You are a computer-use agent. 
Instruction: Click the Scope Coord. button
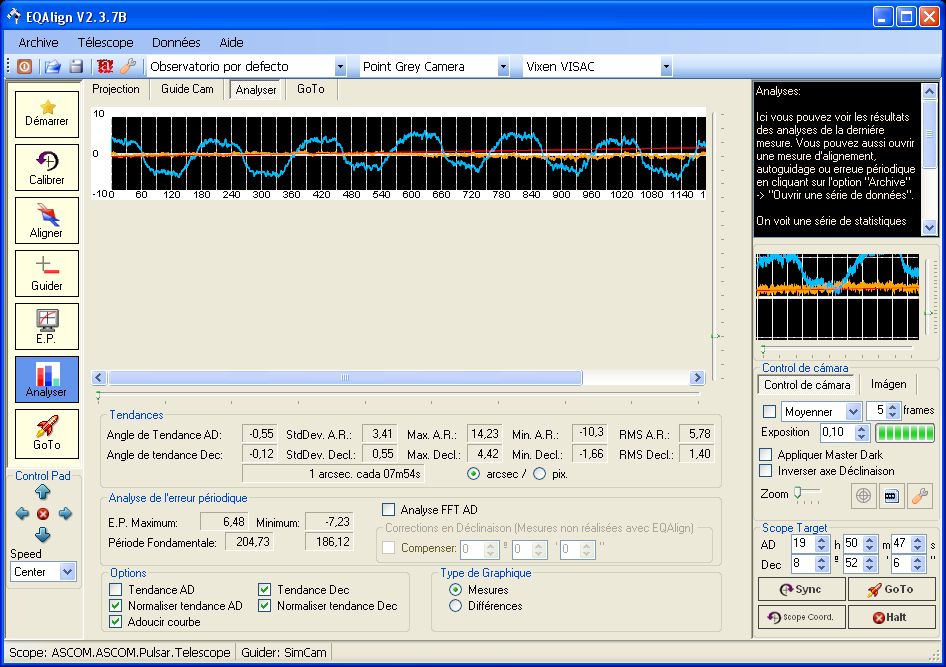point(801,617)
